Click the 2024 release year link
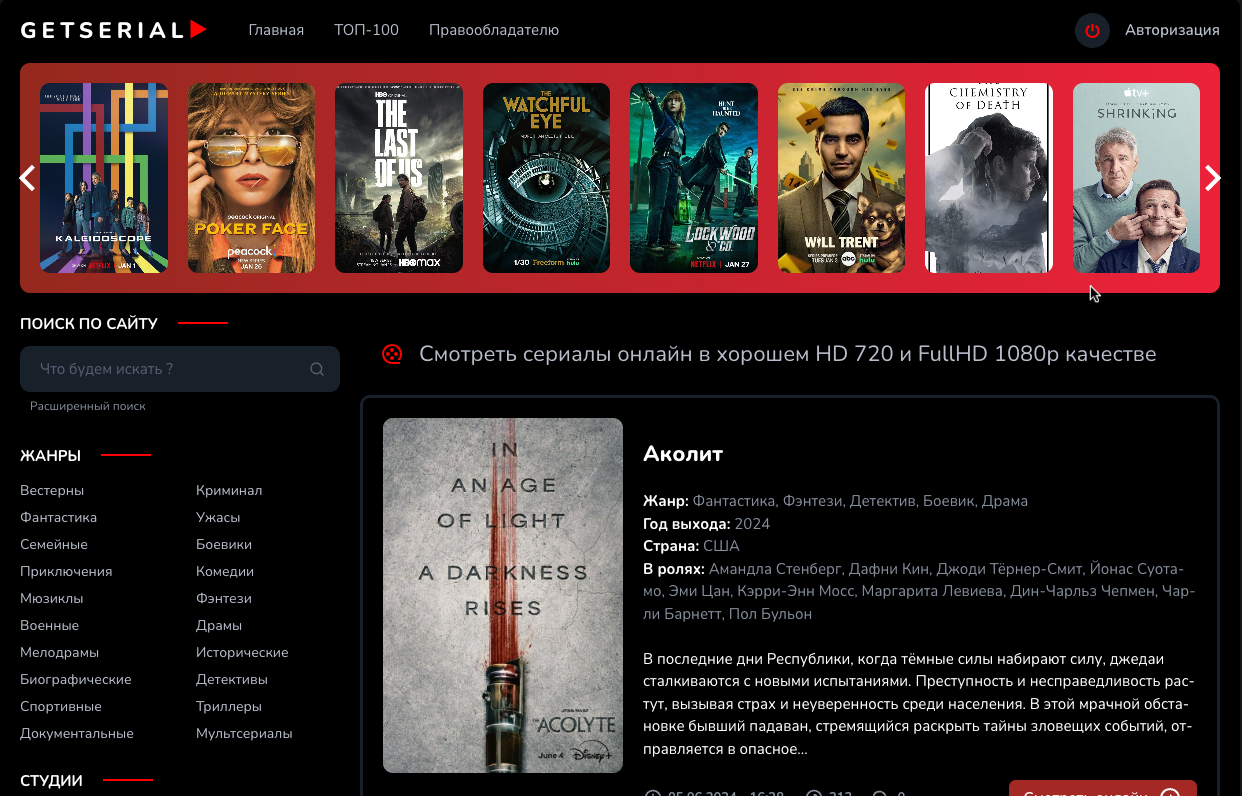The width and height of the screenshot is (1242, 796). [752, 523]
